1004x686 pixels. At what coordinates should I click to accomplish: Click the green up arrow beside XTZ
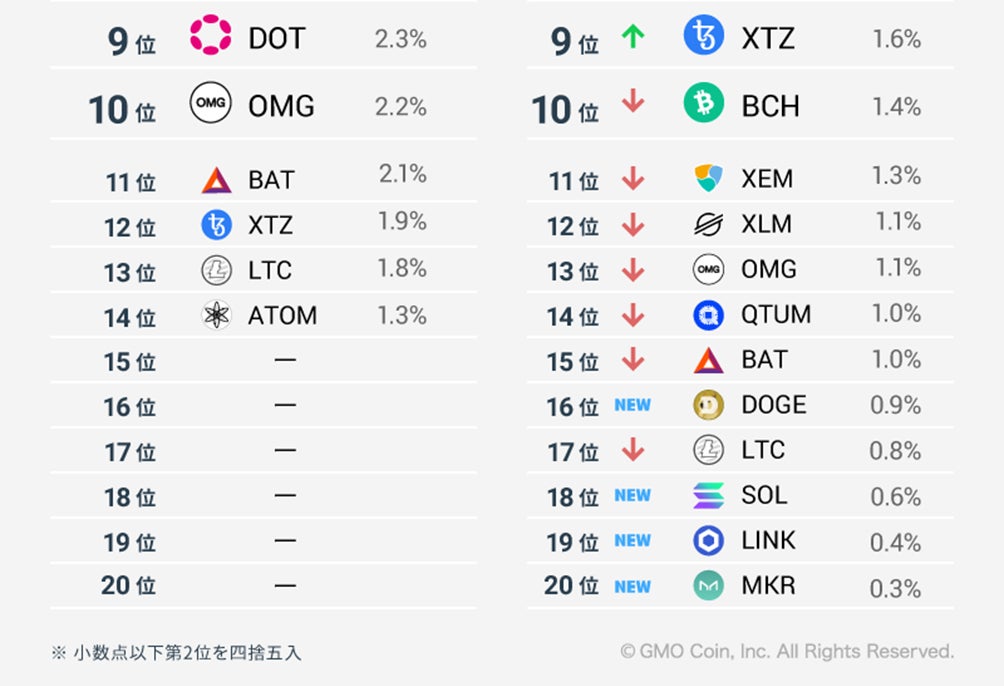pos(632,38)
